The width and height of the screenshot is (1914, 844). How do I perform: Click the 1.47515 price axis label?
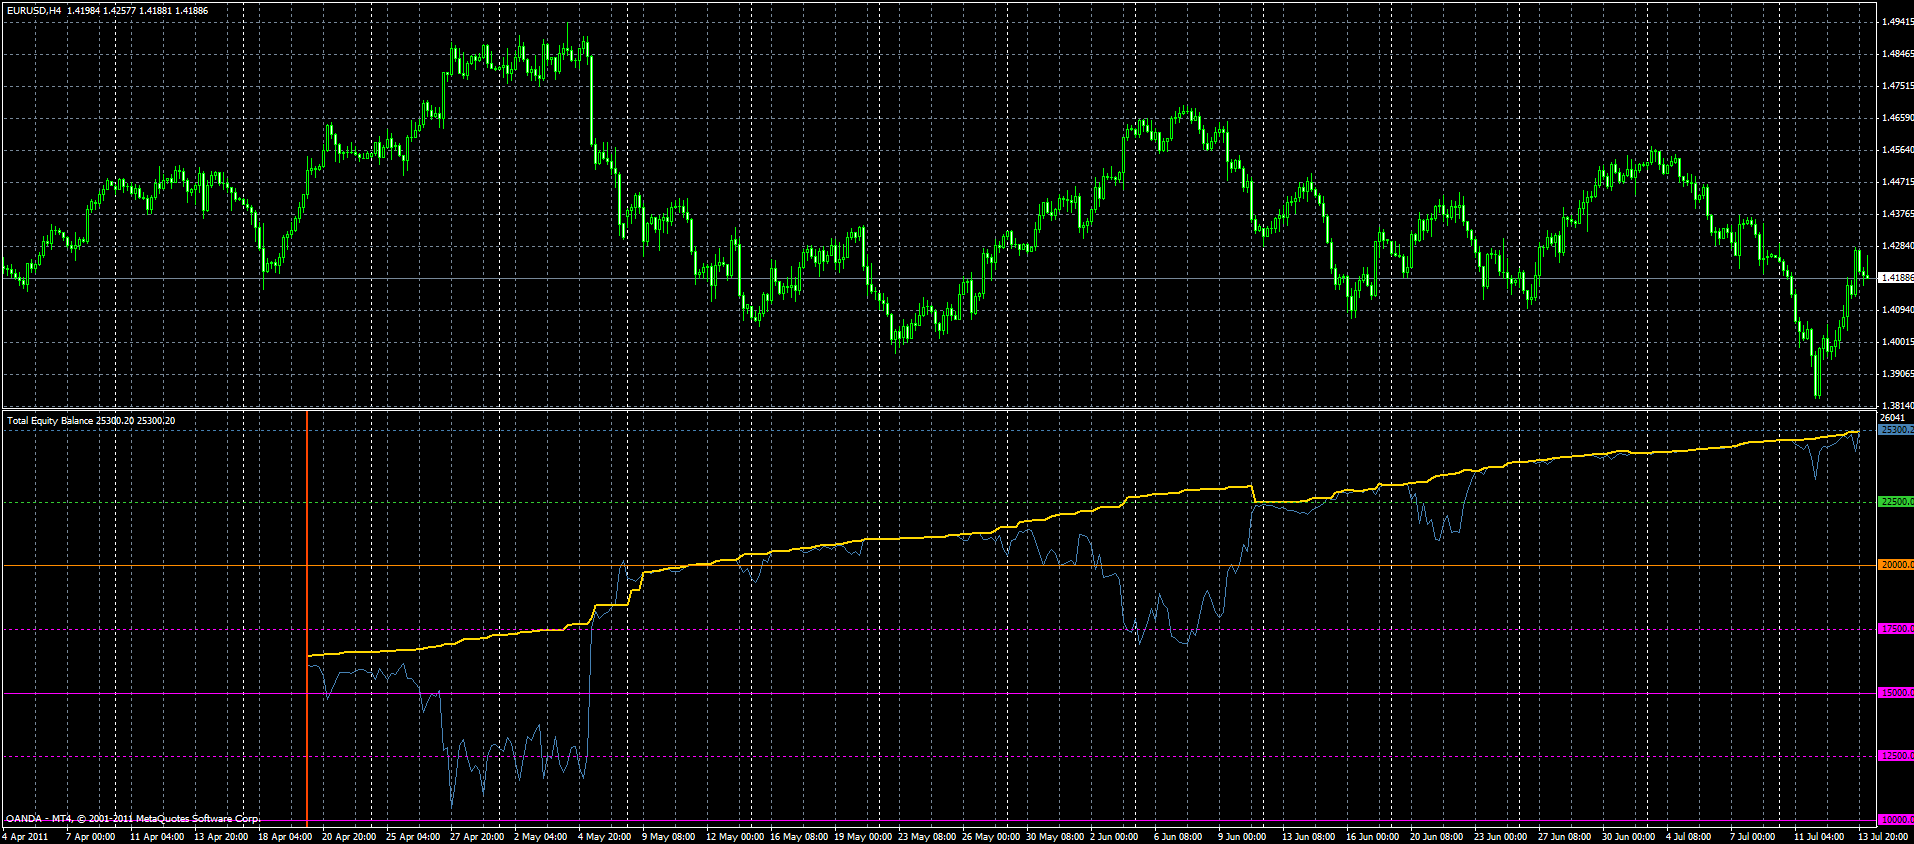[x=1897, y=85]
